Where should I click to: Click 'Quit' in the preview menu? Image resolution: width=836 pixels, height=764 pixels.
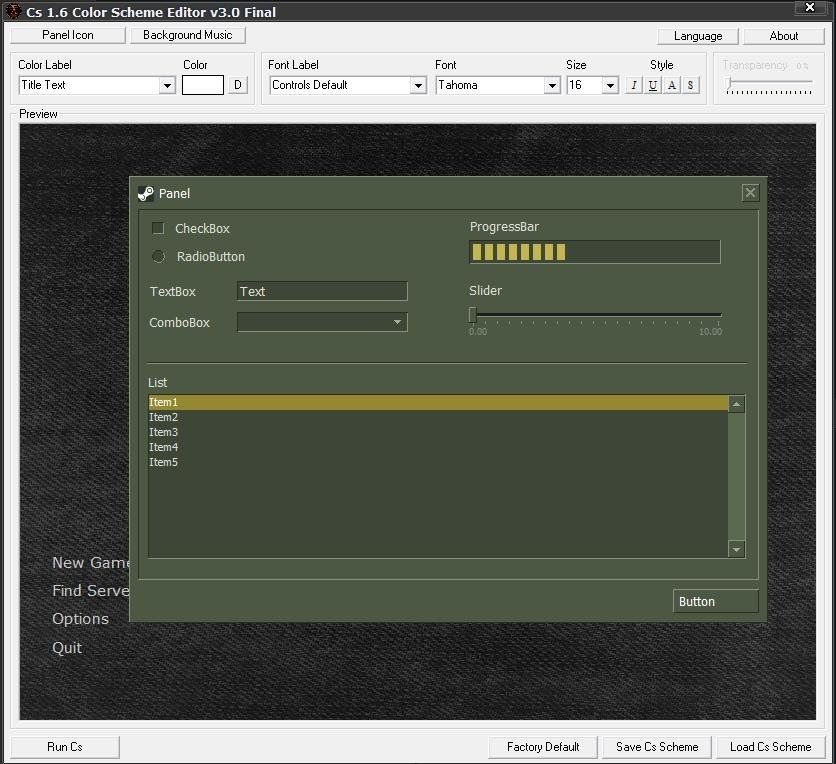pos(67,648)
